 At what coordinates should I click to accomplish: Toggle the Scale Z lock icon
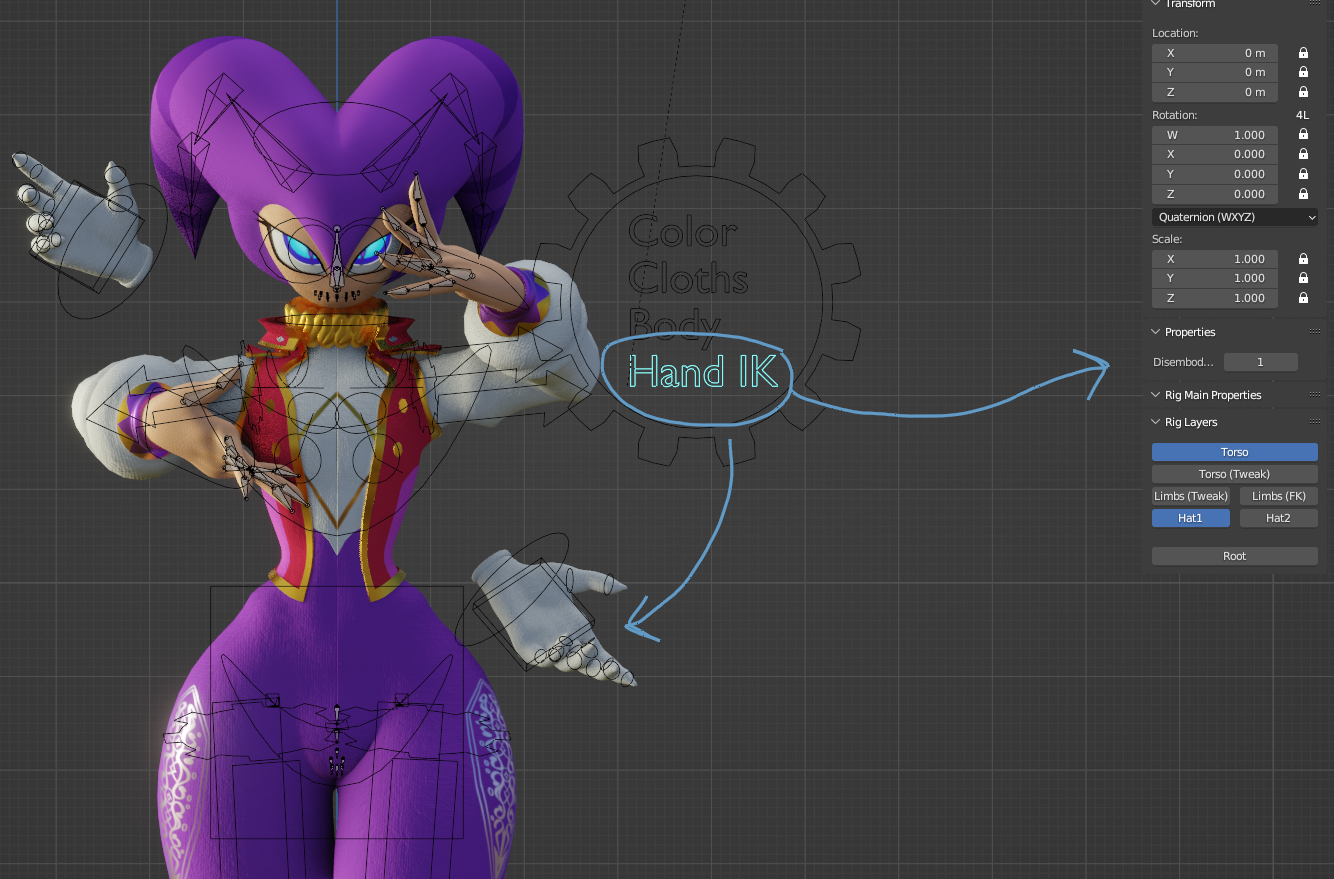[1303, 298]
